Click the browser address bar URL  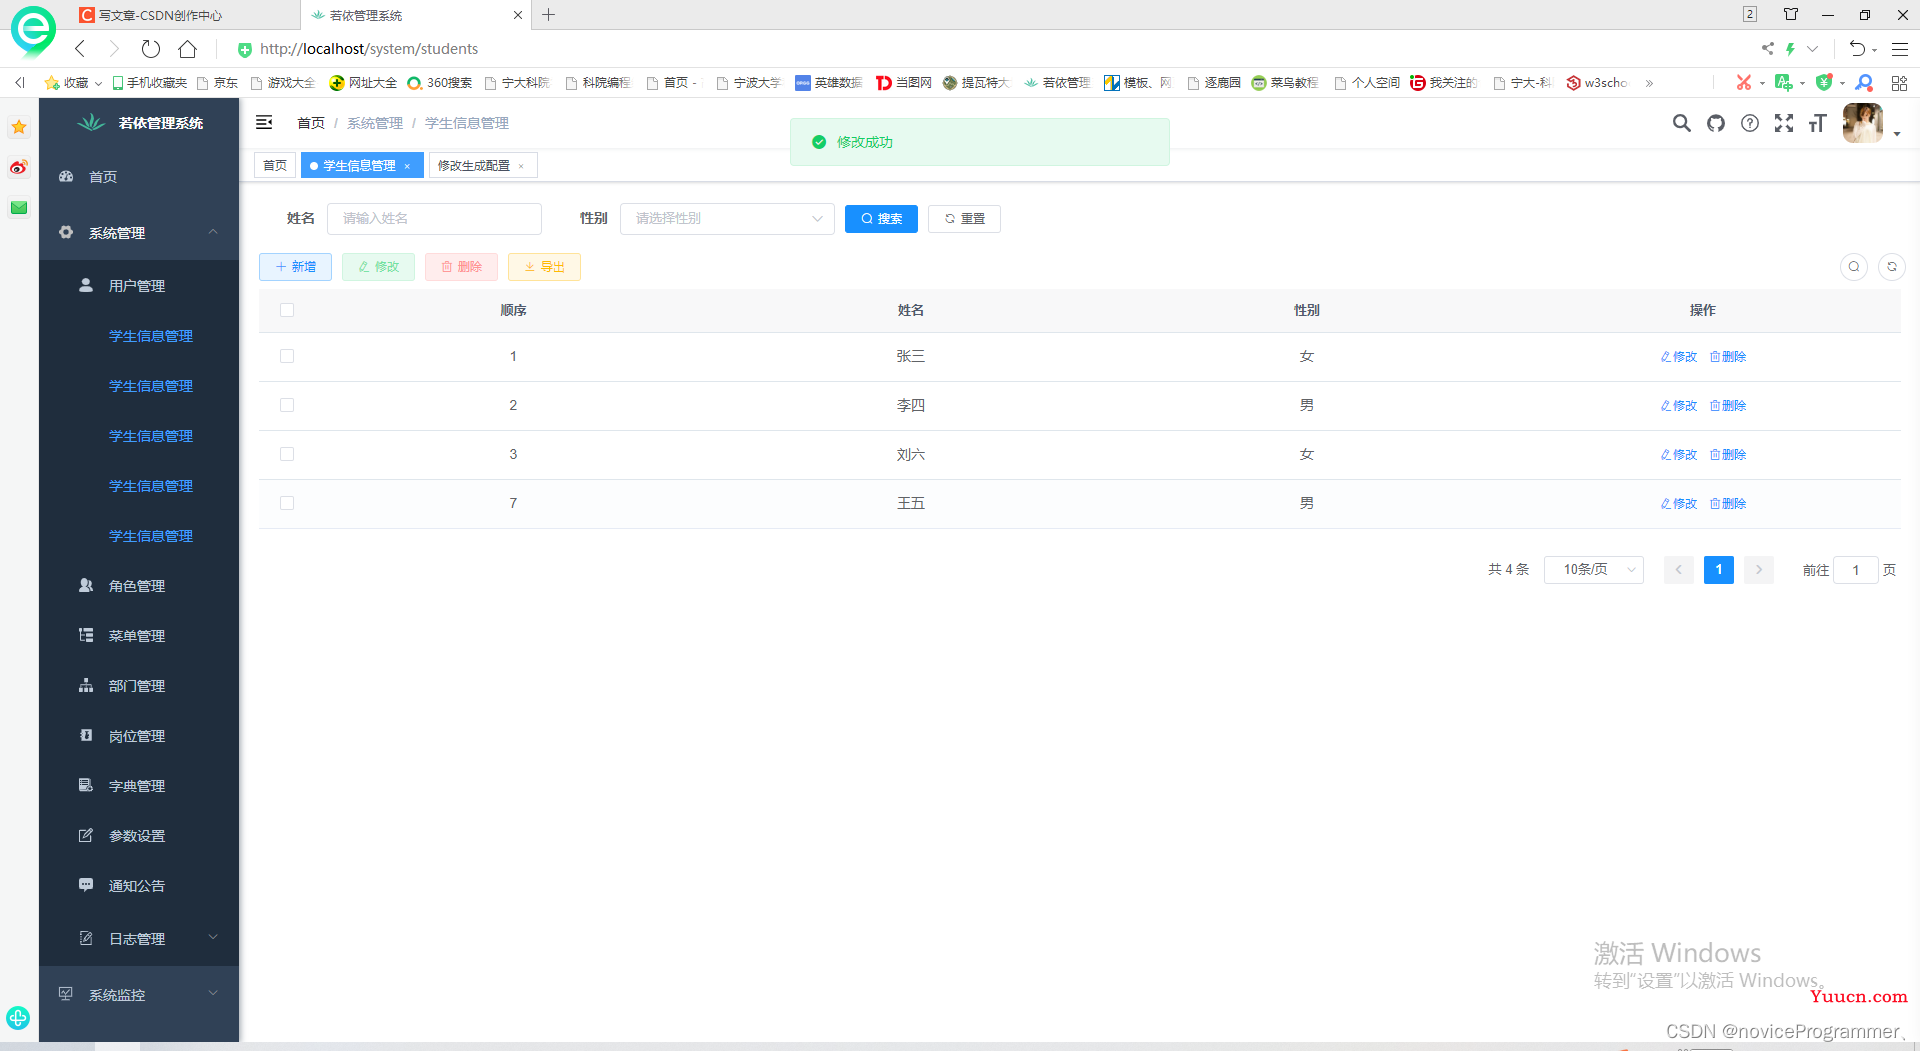click(369, 49)
